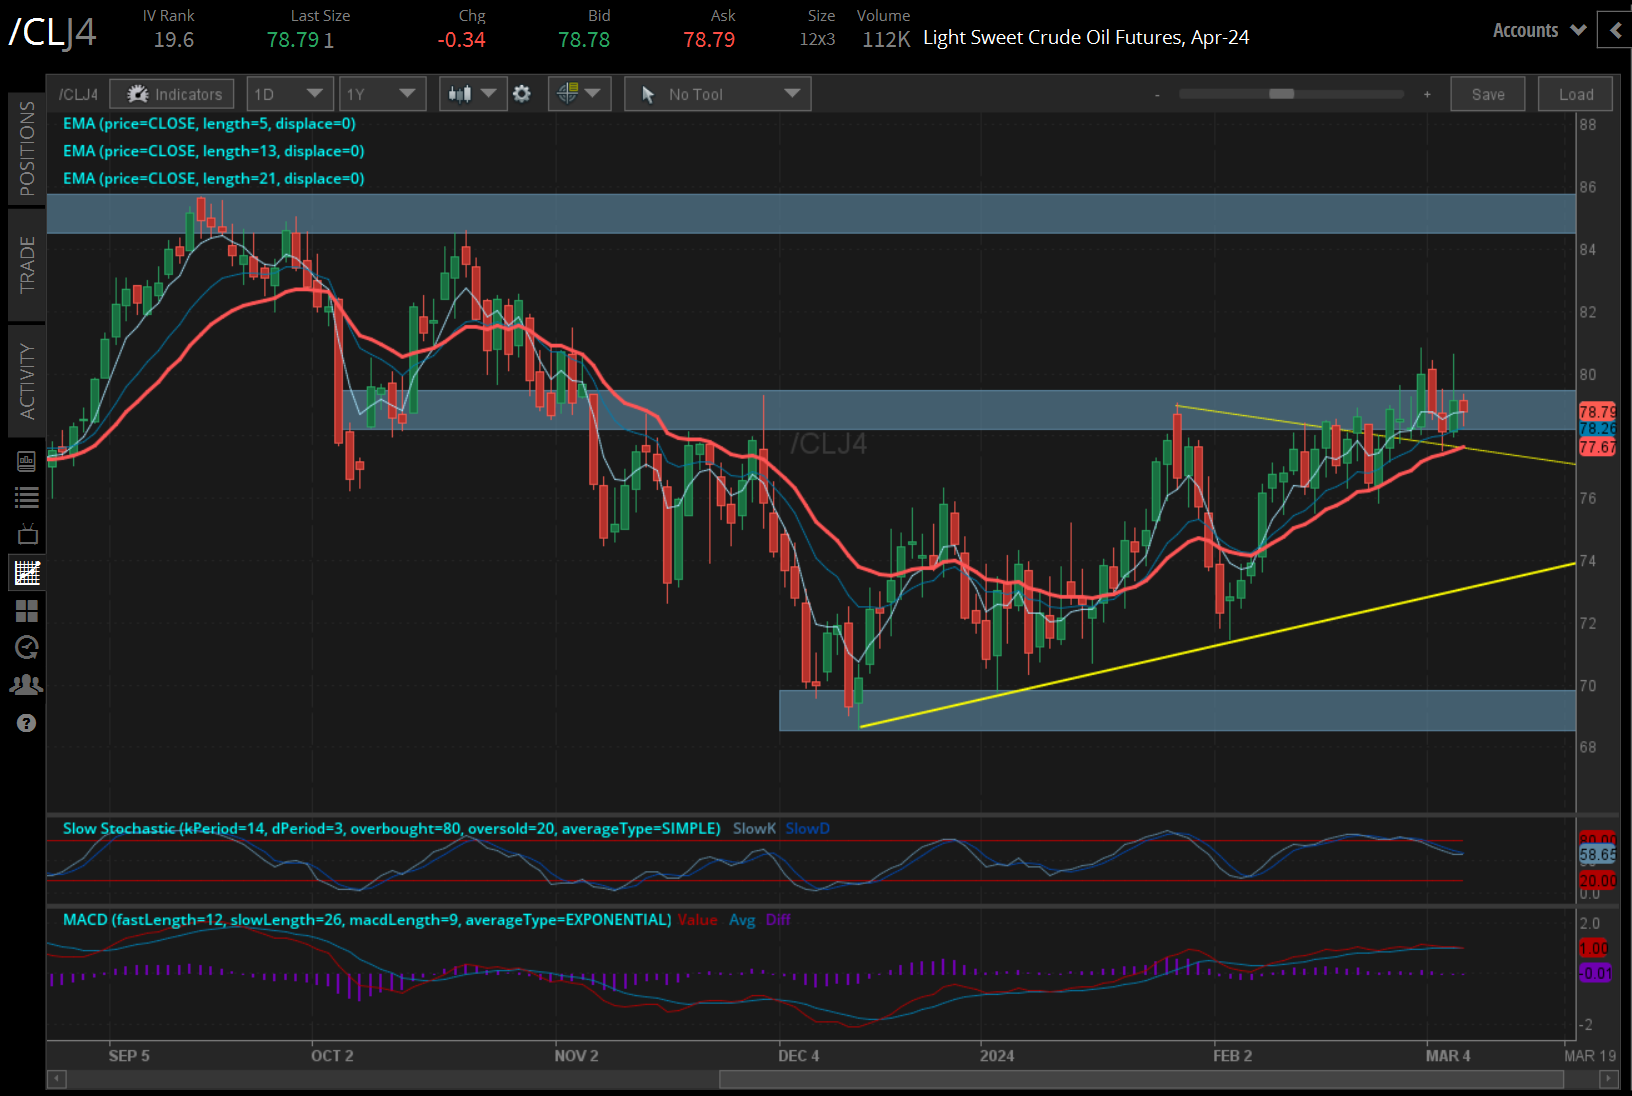
Task: Toggle the SlowK line in Slow Stochastic
Action: 754,828
